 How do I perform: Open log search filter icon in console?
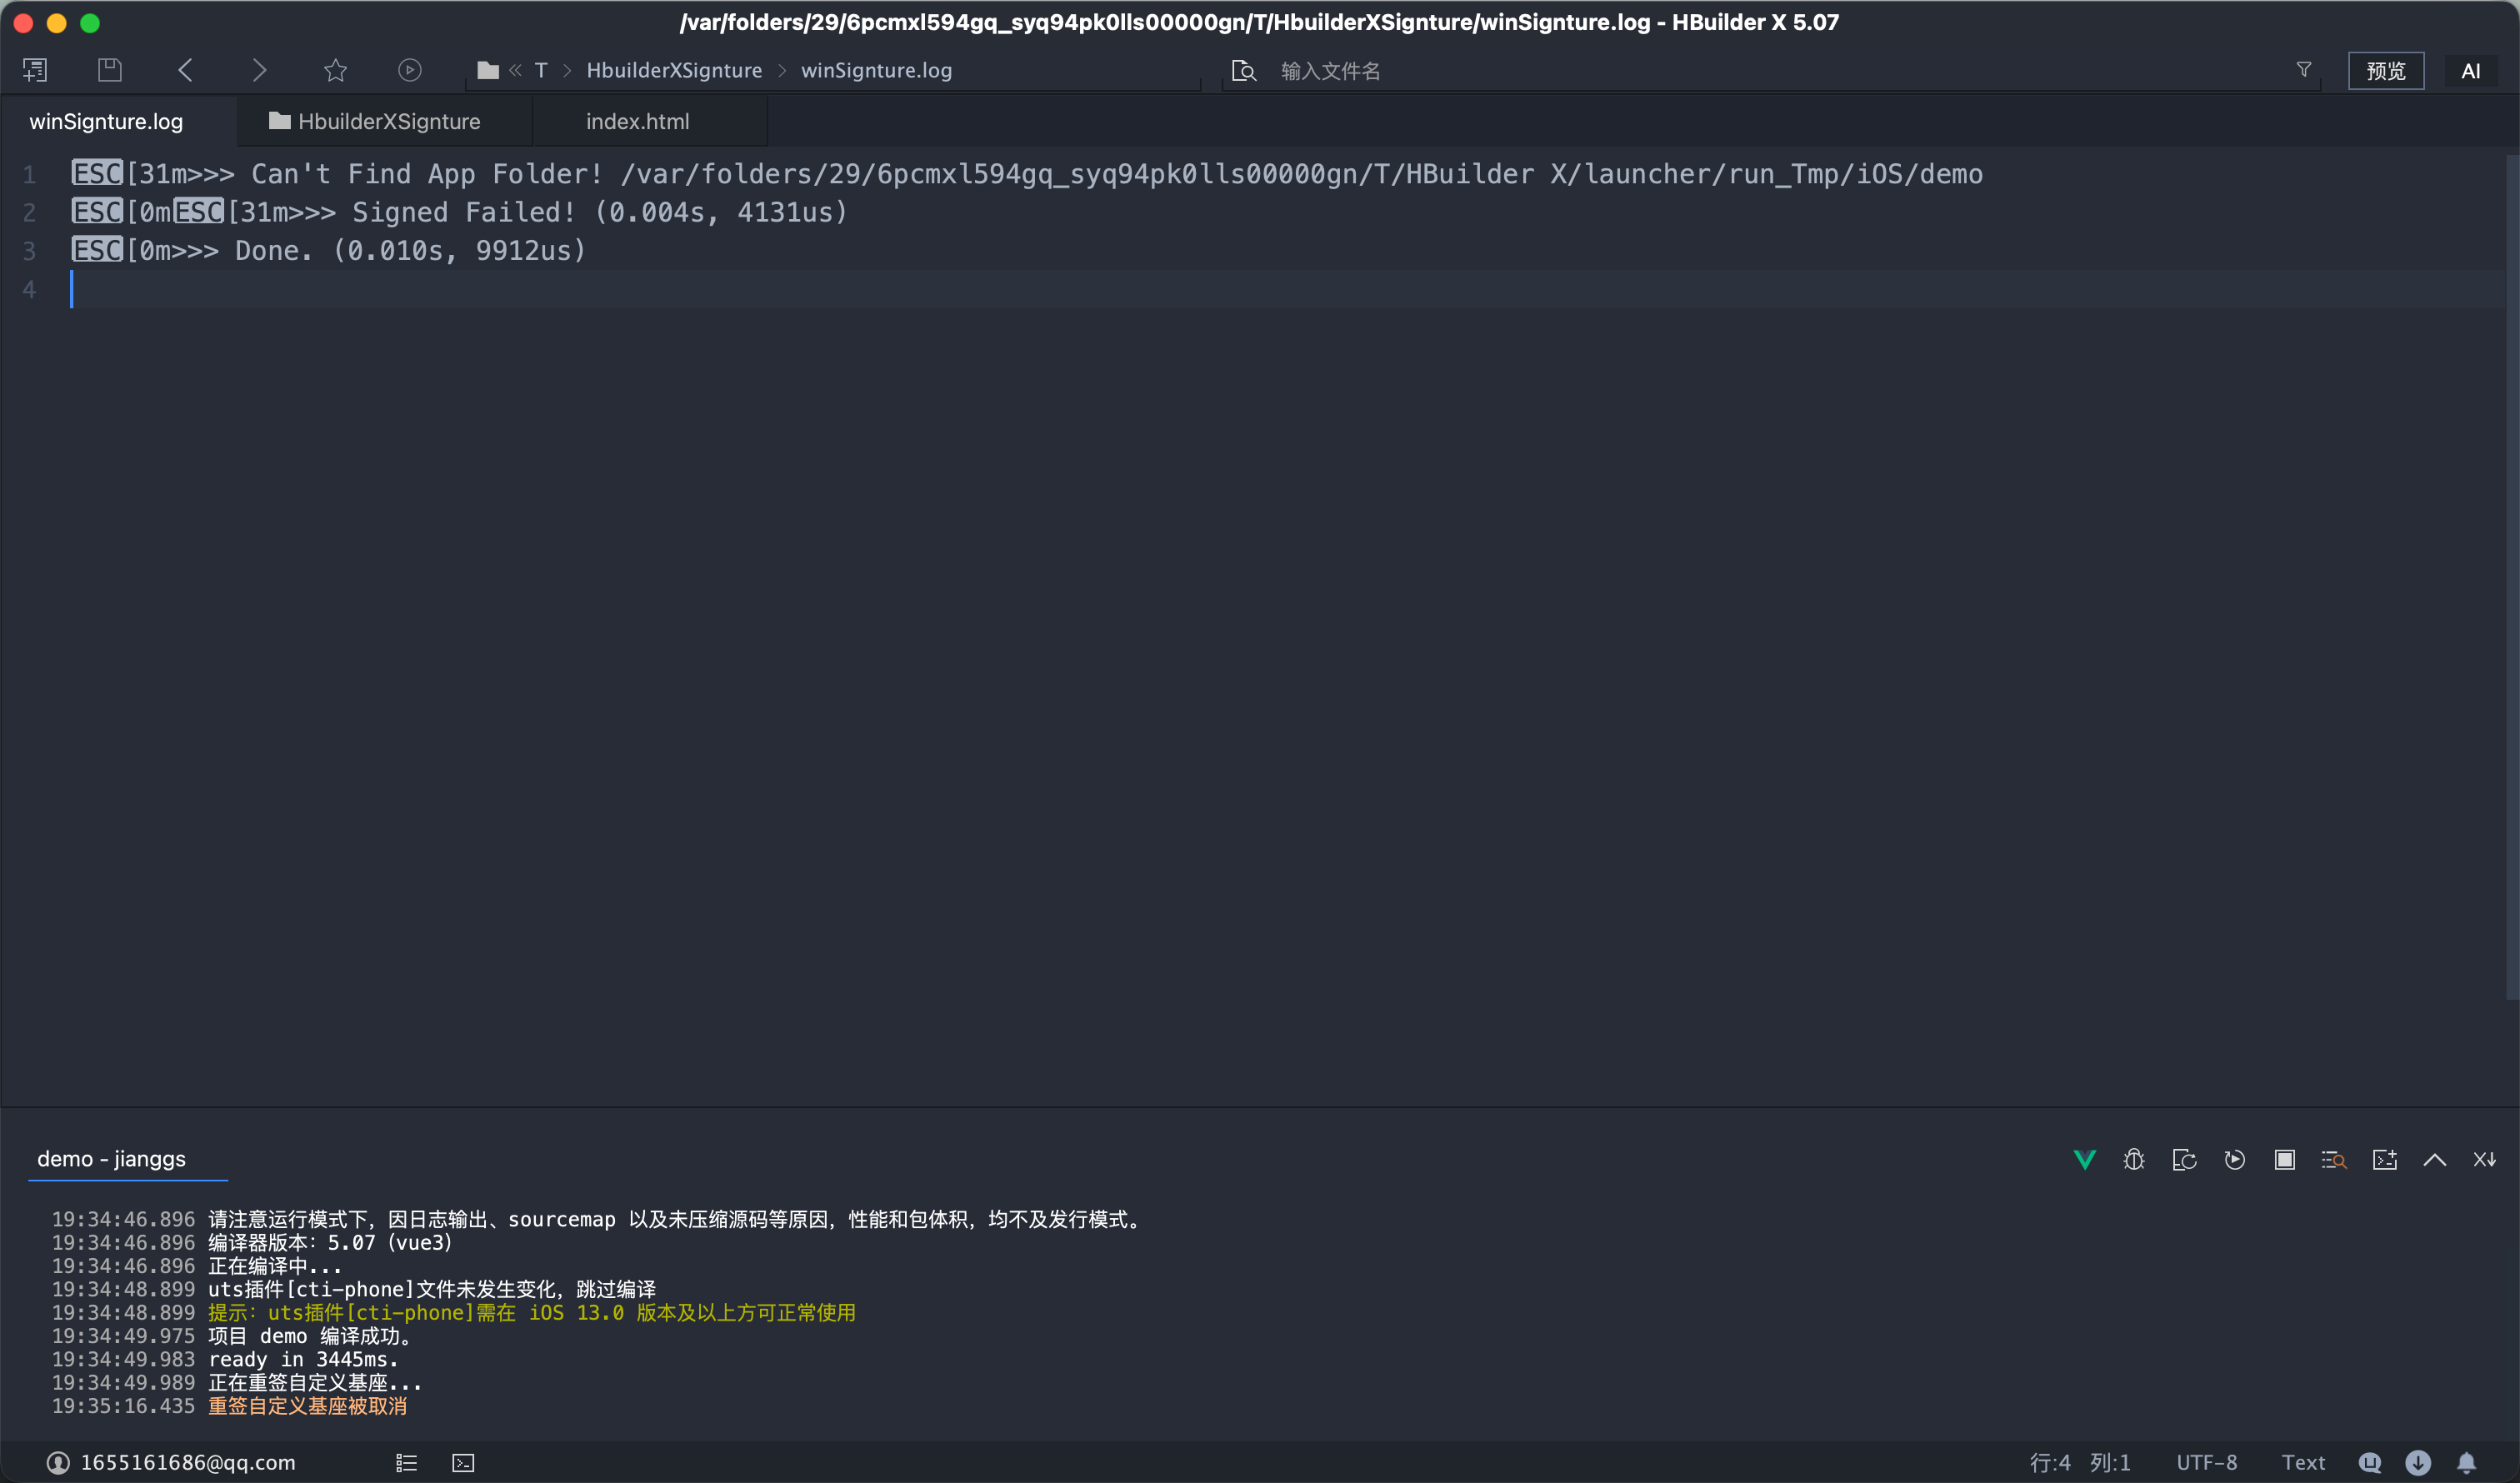click(2334, 1159)
